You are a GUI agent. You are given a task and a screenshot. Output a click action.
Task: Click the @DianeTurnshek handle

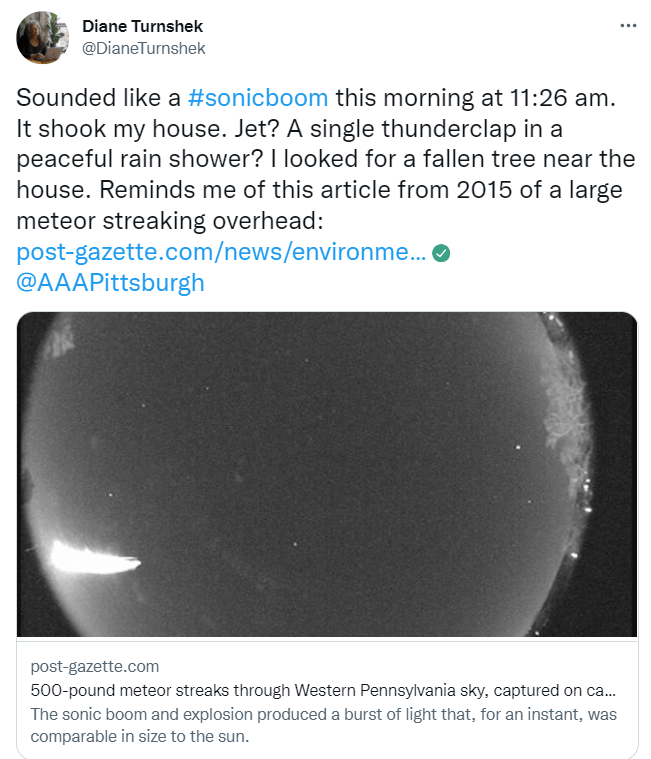click(x=143, y=48)
